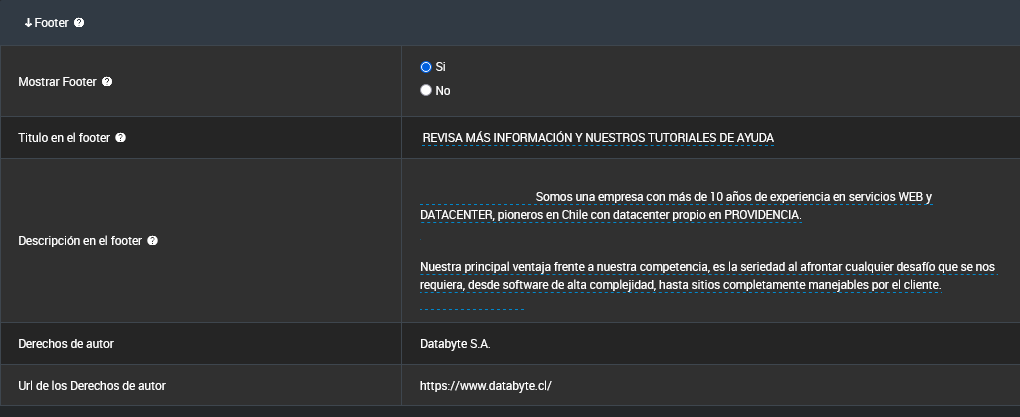Open help tooltip for Mostrar Footer
Image resolution: width=1020 pixels, height=417 pixels.
click(x=107, y=82)
